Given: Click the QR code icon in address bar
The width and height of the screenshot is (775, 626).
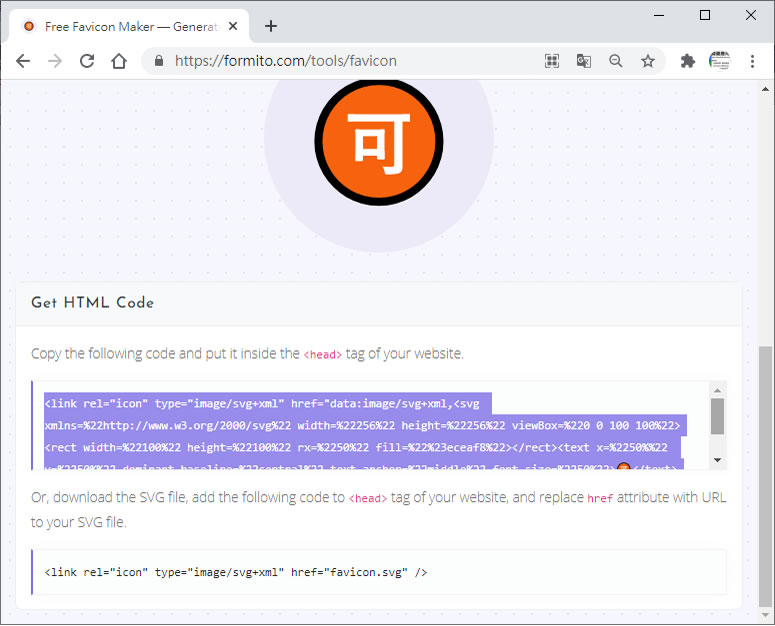Looking at the screenshot, I should [x=552, y=61].
